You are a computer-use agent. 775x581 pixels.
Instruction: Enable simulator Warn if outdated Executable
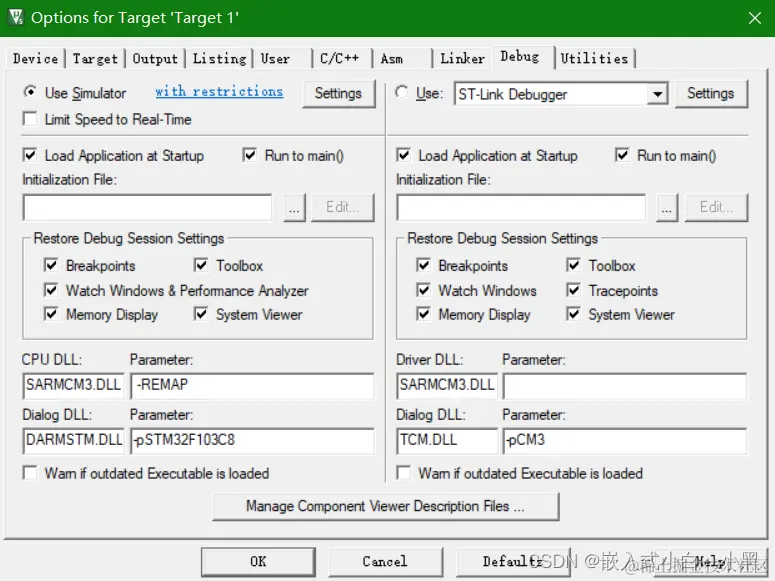click(x=30, y=473)
